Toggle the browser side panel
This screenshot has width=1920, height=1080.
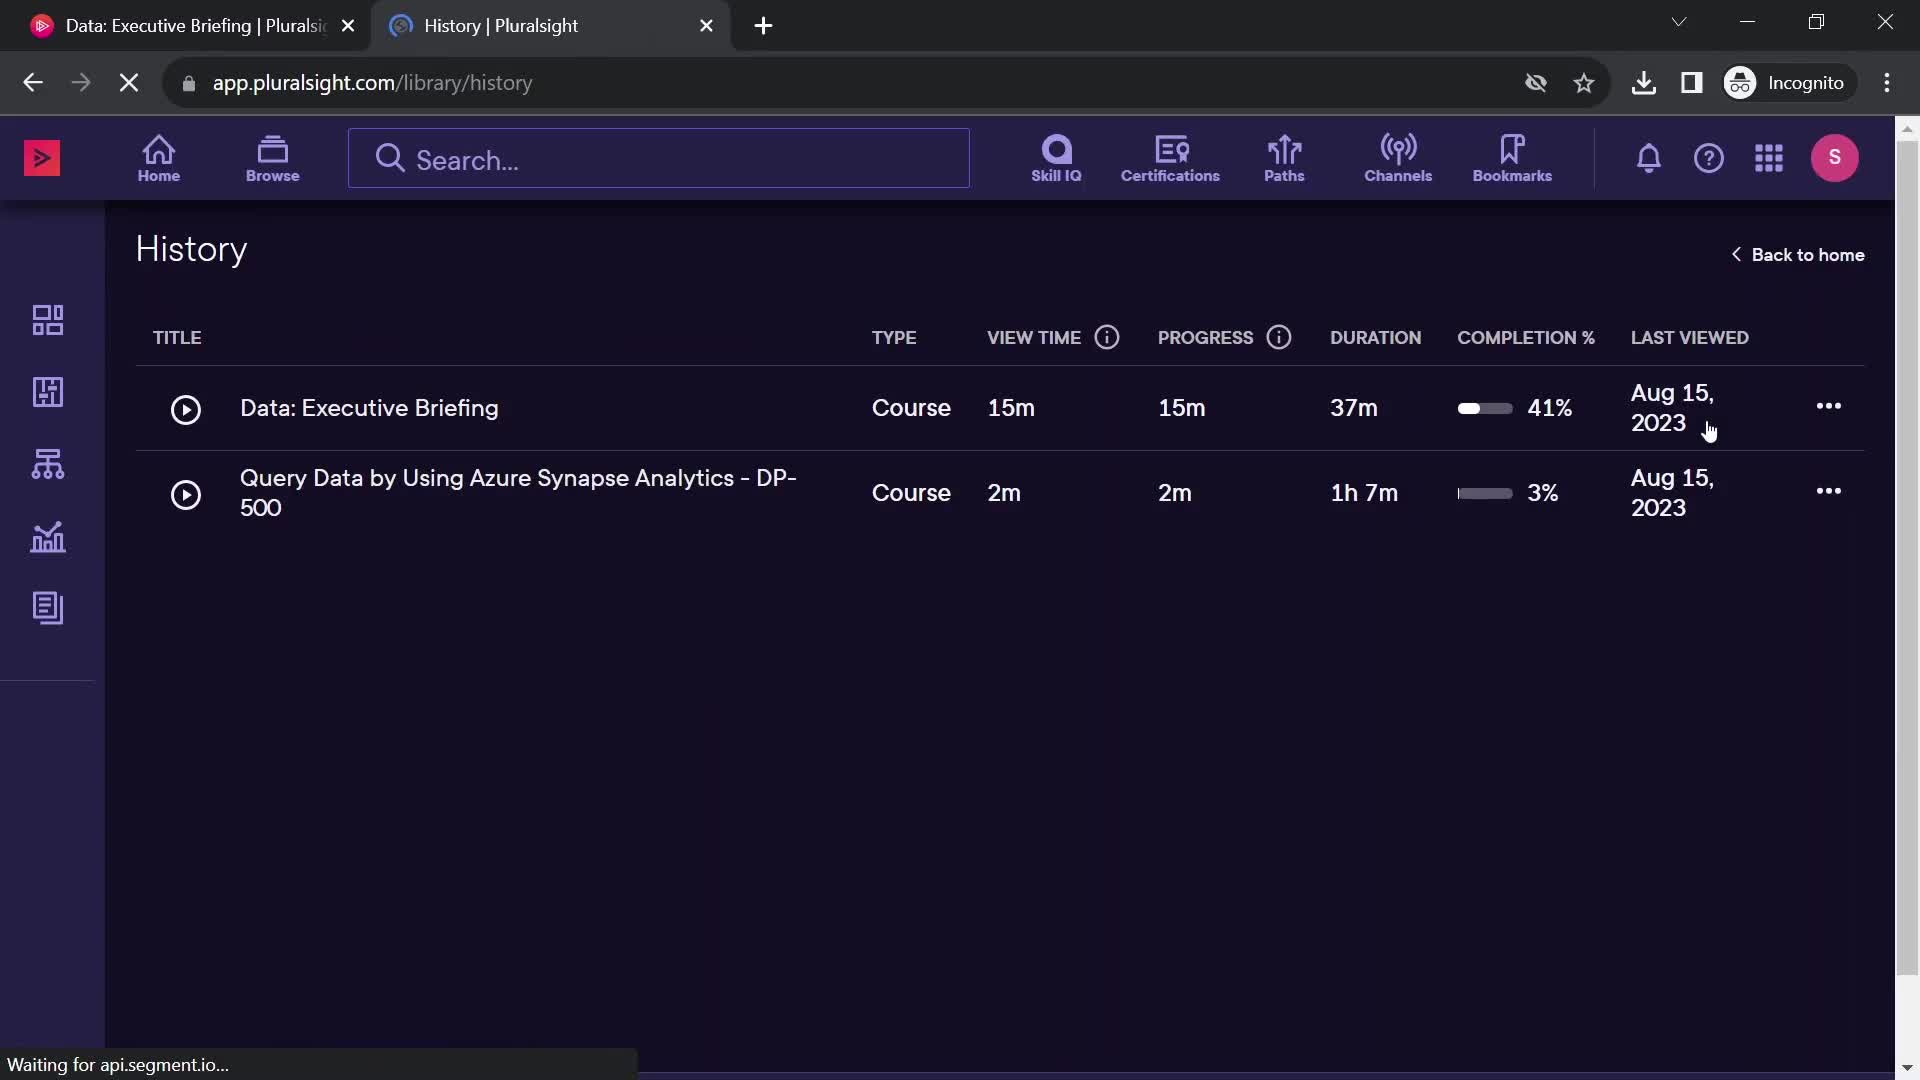coord(1692,83)
